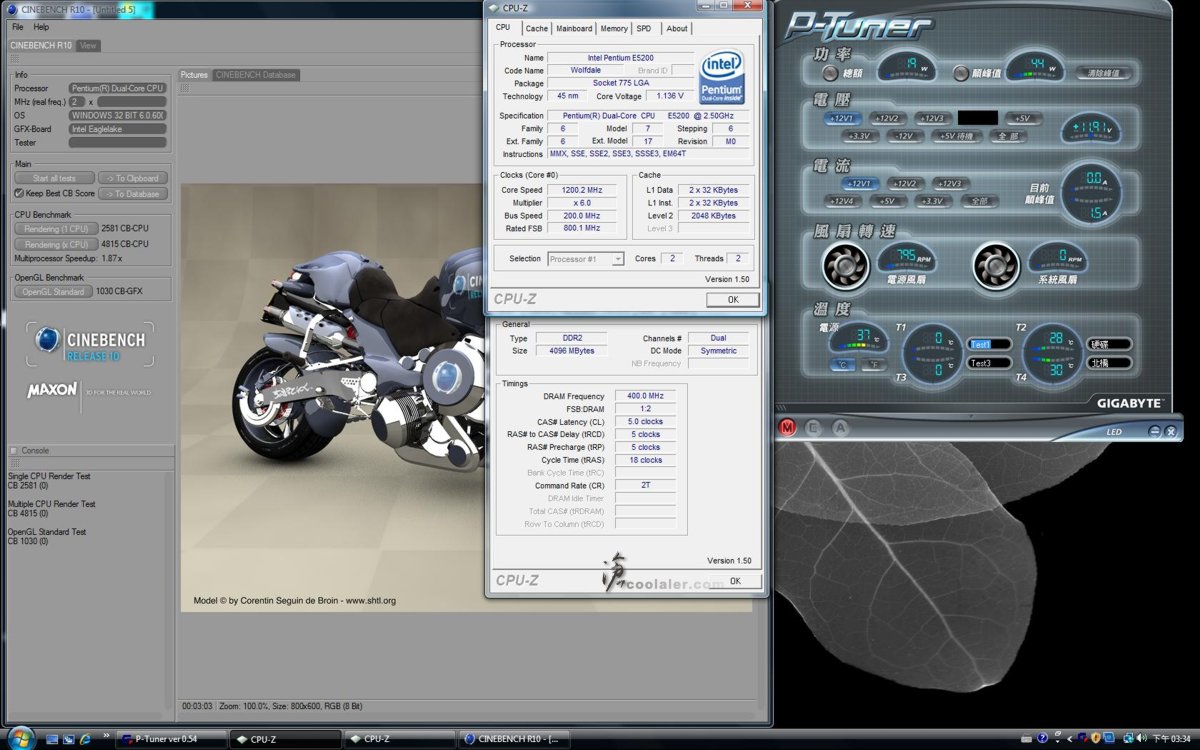Click the E mode button in P-Tuner
Image resolution: width=1200 pixels, height=750 pixels.
814,428
